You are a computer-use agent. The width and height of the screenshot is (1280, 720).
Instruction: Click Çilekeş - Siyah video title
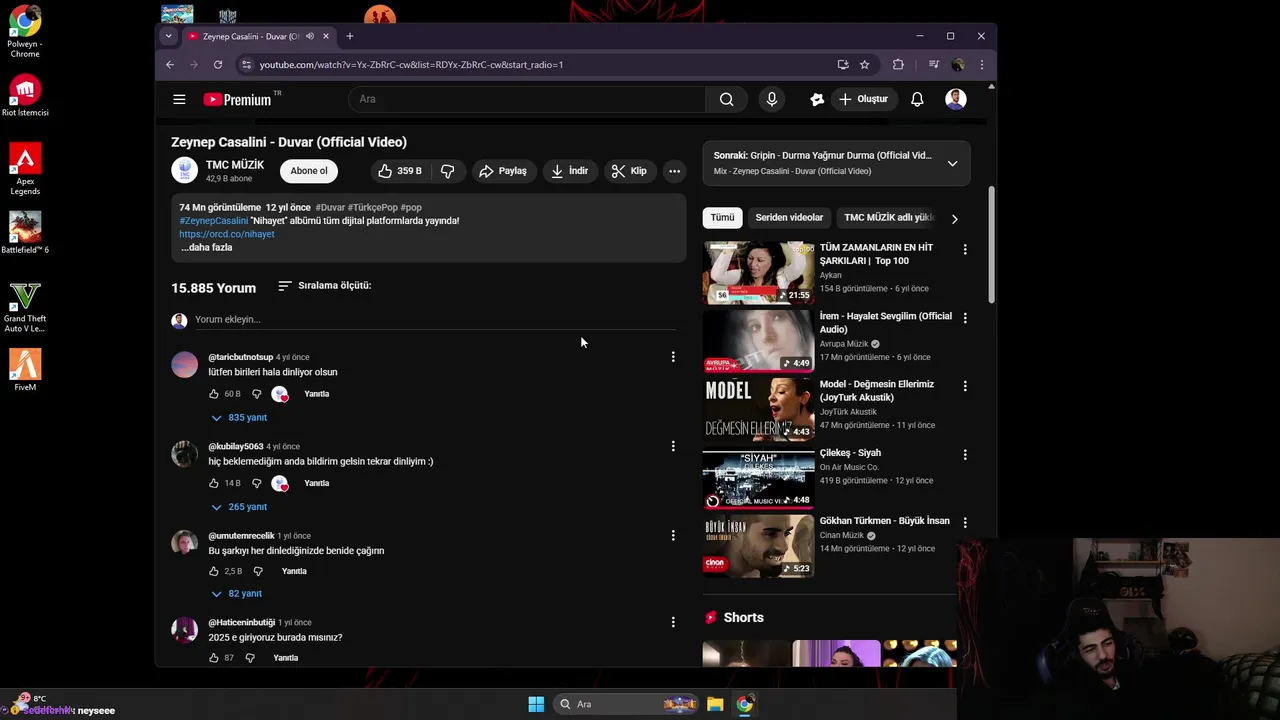850,453
